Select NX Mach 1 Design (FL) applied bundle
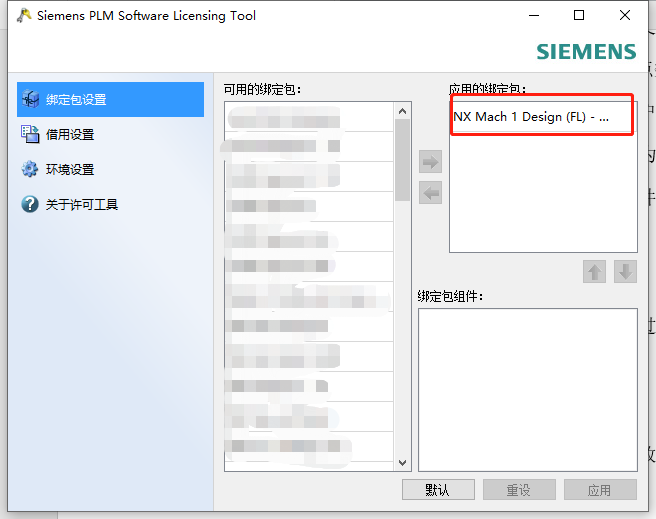This screenshot has width=656, height=519. coord(542,117)
